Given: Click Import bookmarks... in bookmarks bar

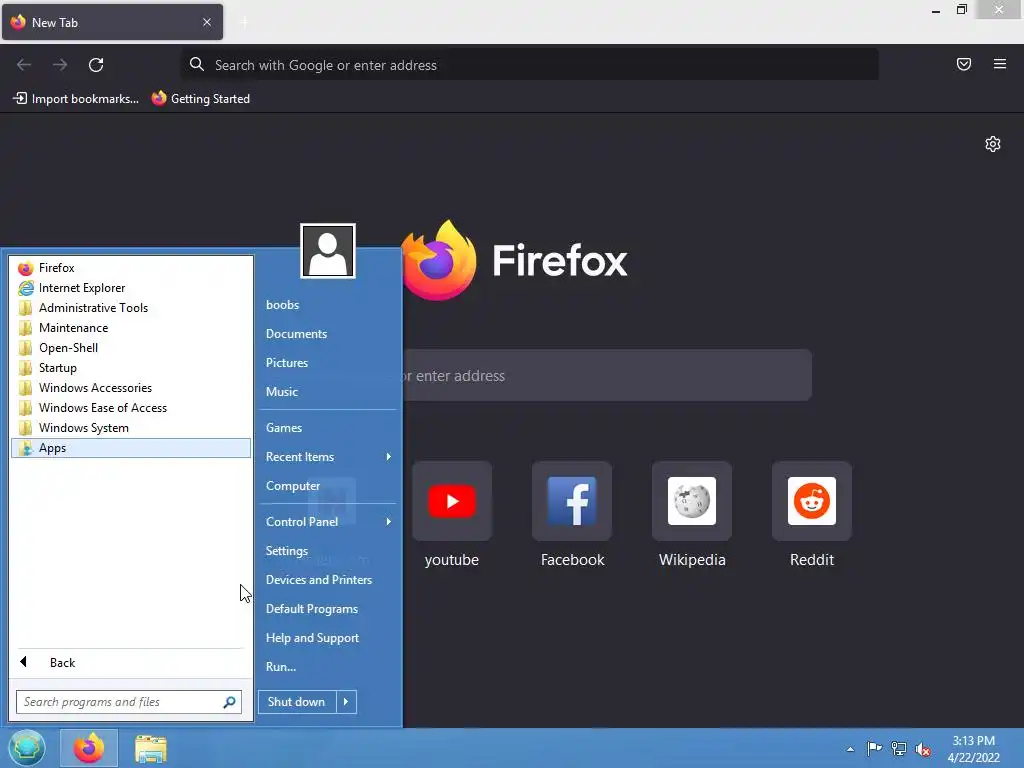Looking at the screenshot, I should (76, 99).
